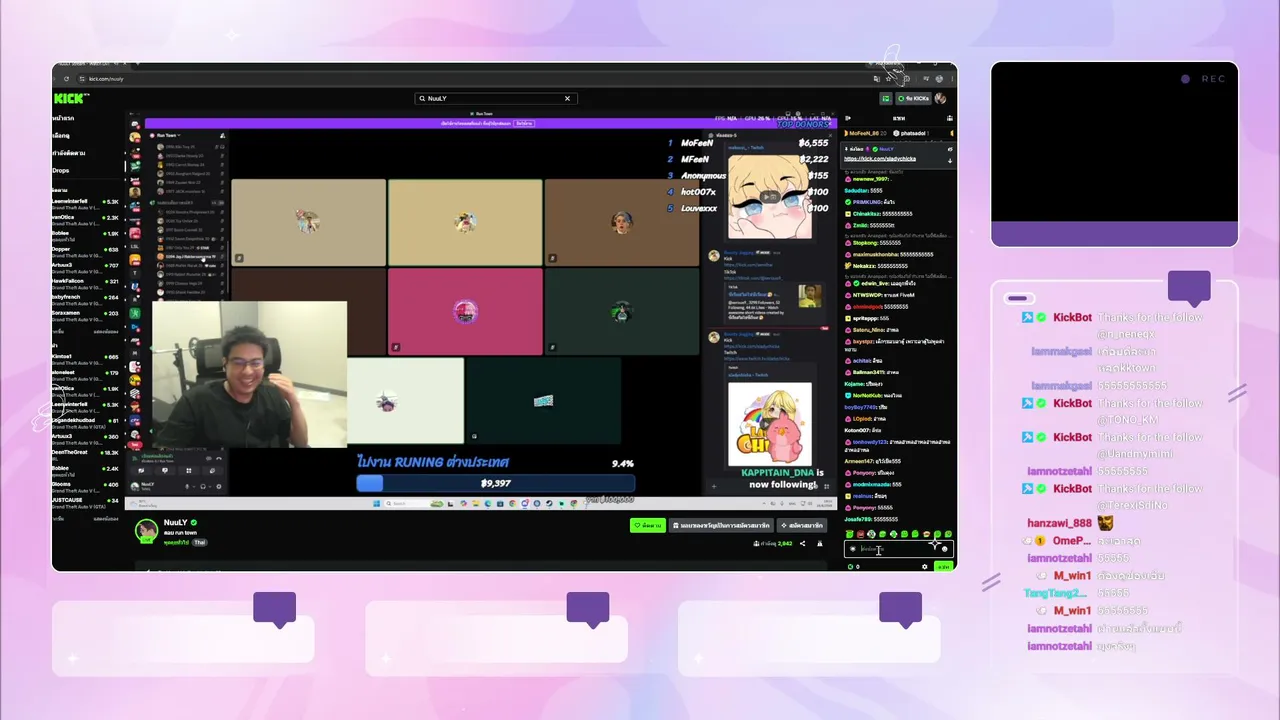
Task: Click the donation goal progress bar
Action: pos(495,483)
